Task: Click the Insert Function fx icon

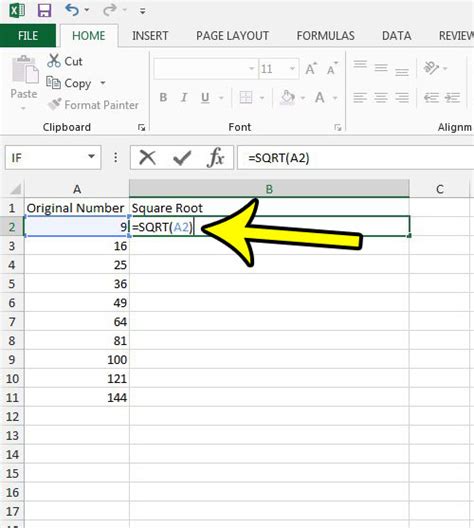Action: pyautogui.click(x=215, y=157)
